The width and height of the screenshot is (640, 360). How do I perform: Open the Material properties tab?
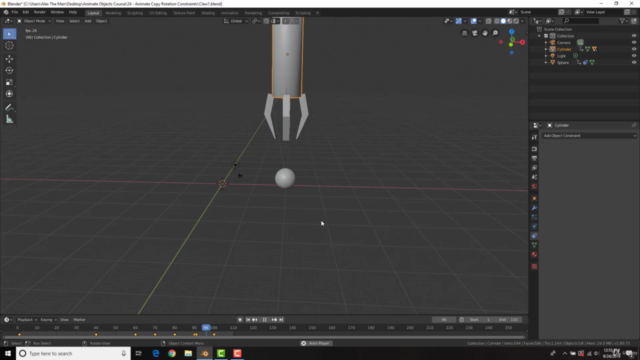pos(534,255)
